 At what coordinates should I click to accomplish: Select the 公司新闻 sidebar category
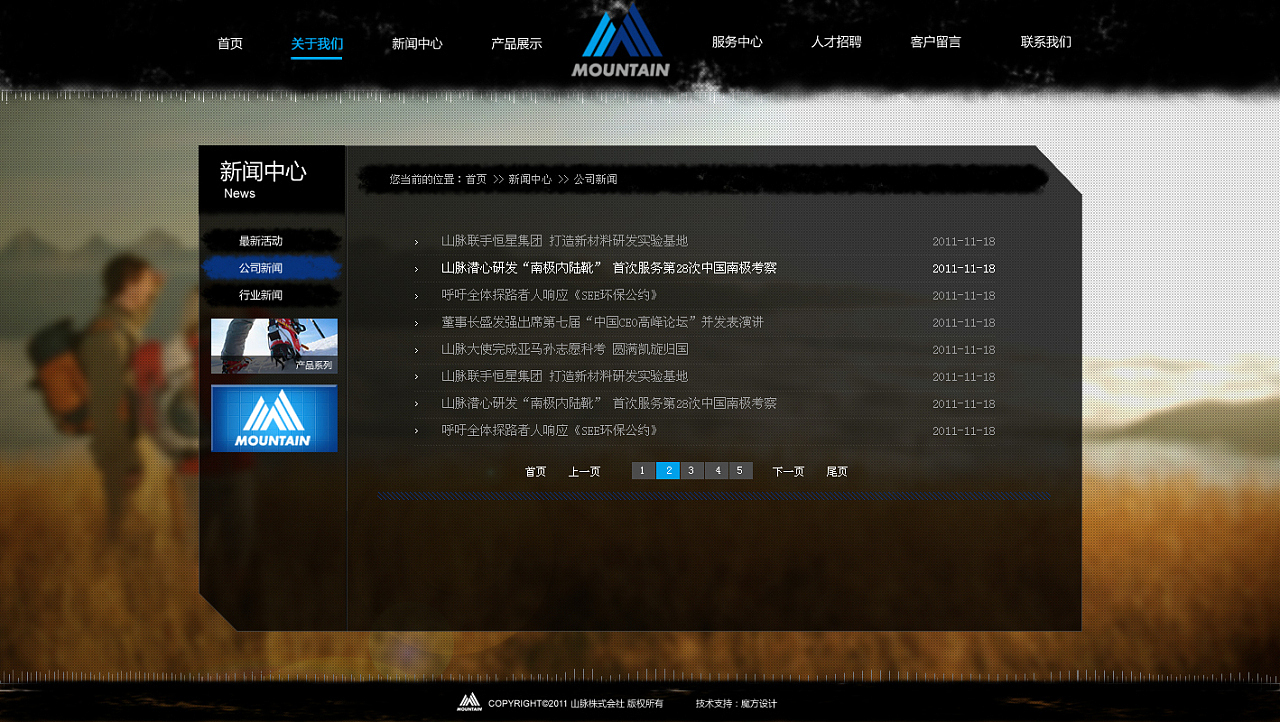coord(272,268)
